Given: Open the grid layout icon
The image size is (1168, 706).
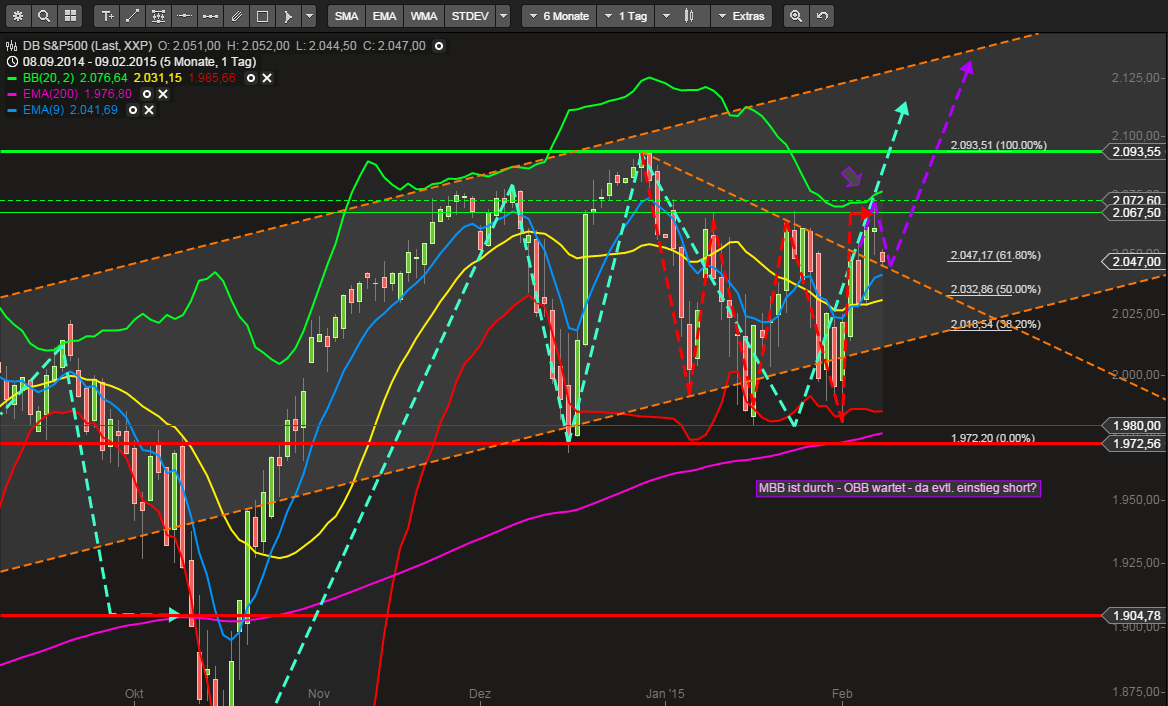Looking at the screenshot, I should (x=70, y=16).
